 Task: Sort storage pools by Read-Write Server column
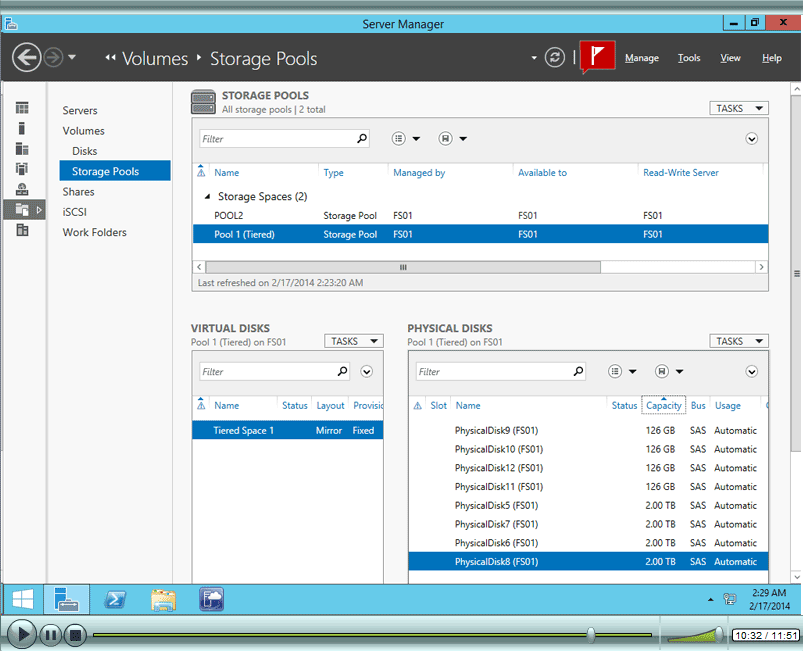point(681,173)
